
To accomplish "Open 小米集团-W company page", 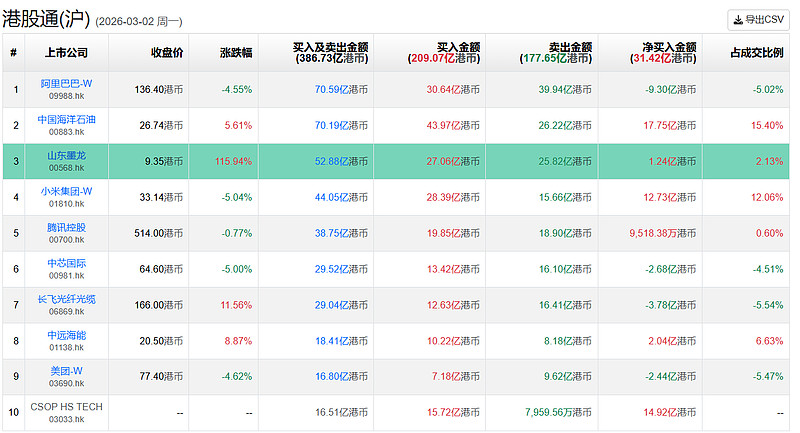I will pyautogui.click(x=66, y=191).
